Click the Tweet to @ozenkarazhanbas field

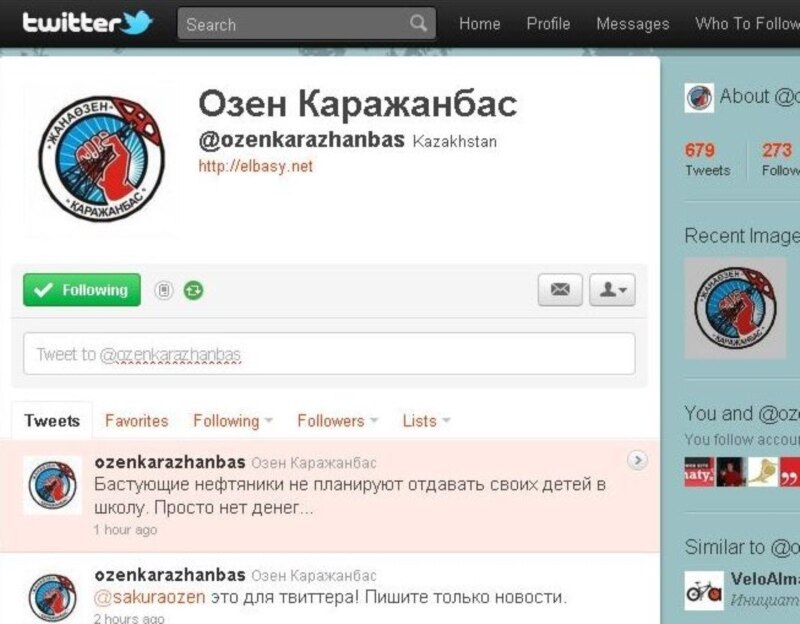(x=329, y=354)
